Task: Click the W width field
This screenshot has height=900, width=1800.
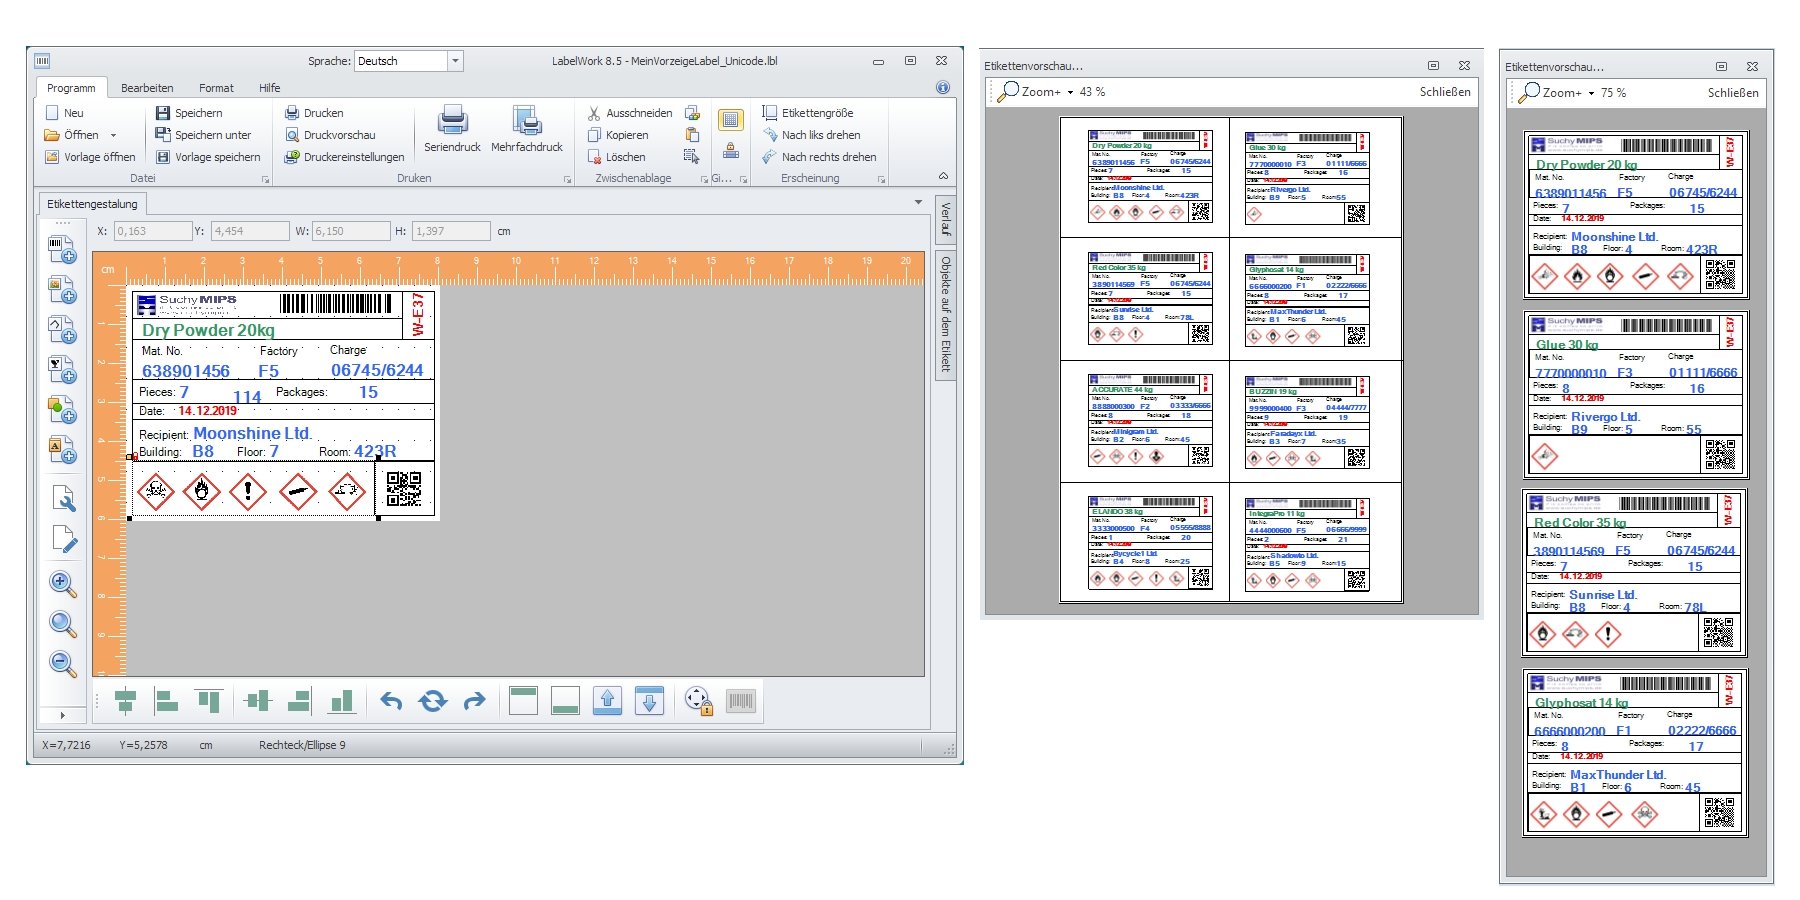Action: coord(352,231)
